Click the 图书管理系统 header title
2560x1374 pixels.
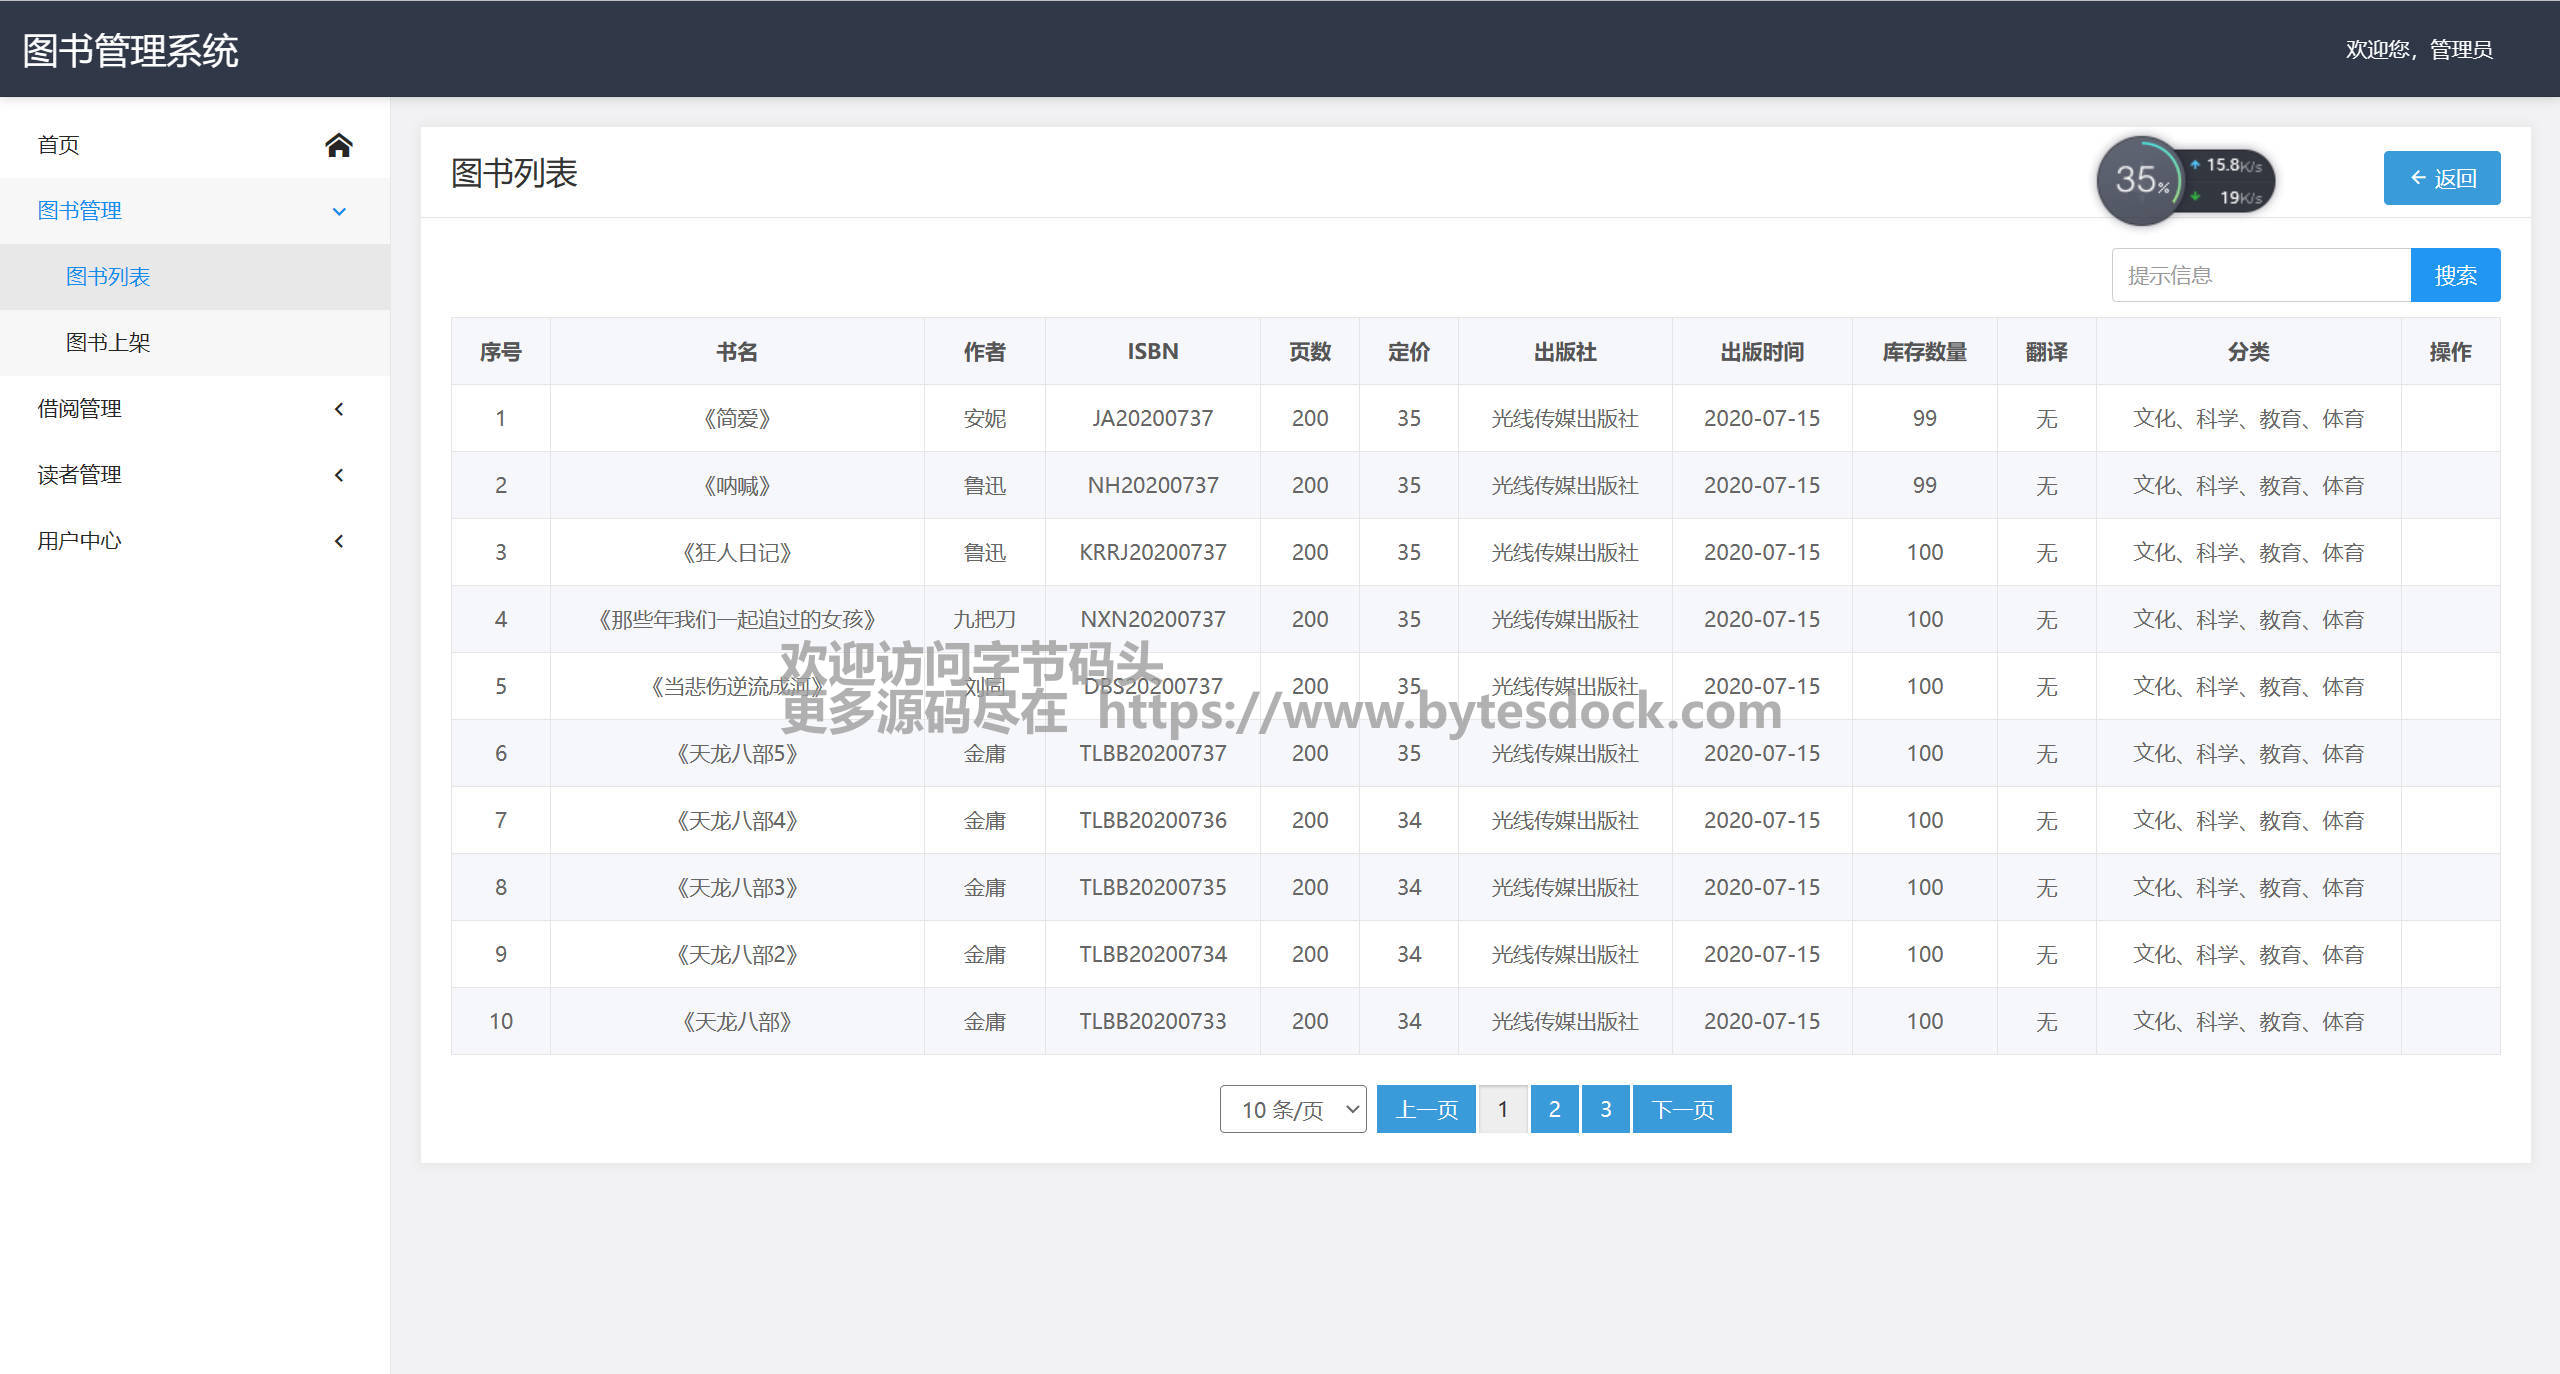tap(130, 50)
